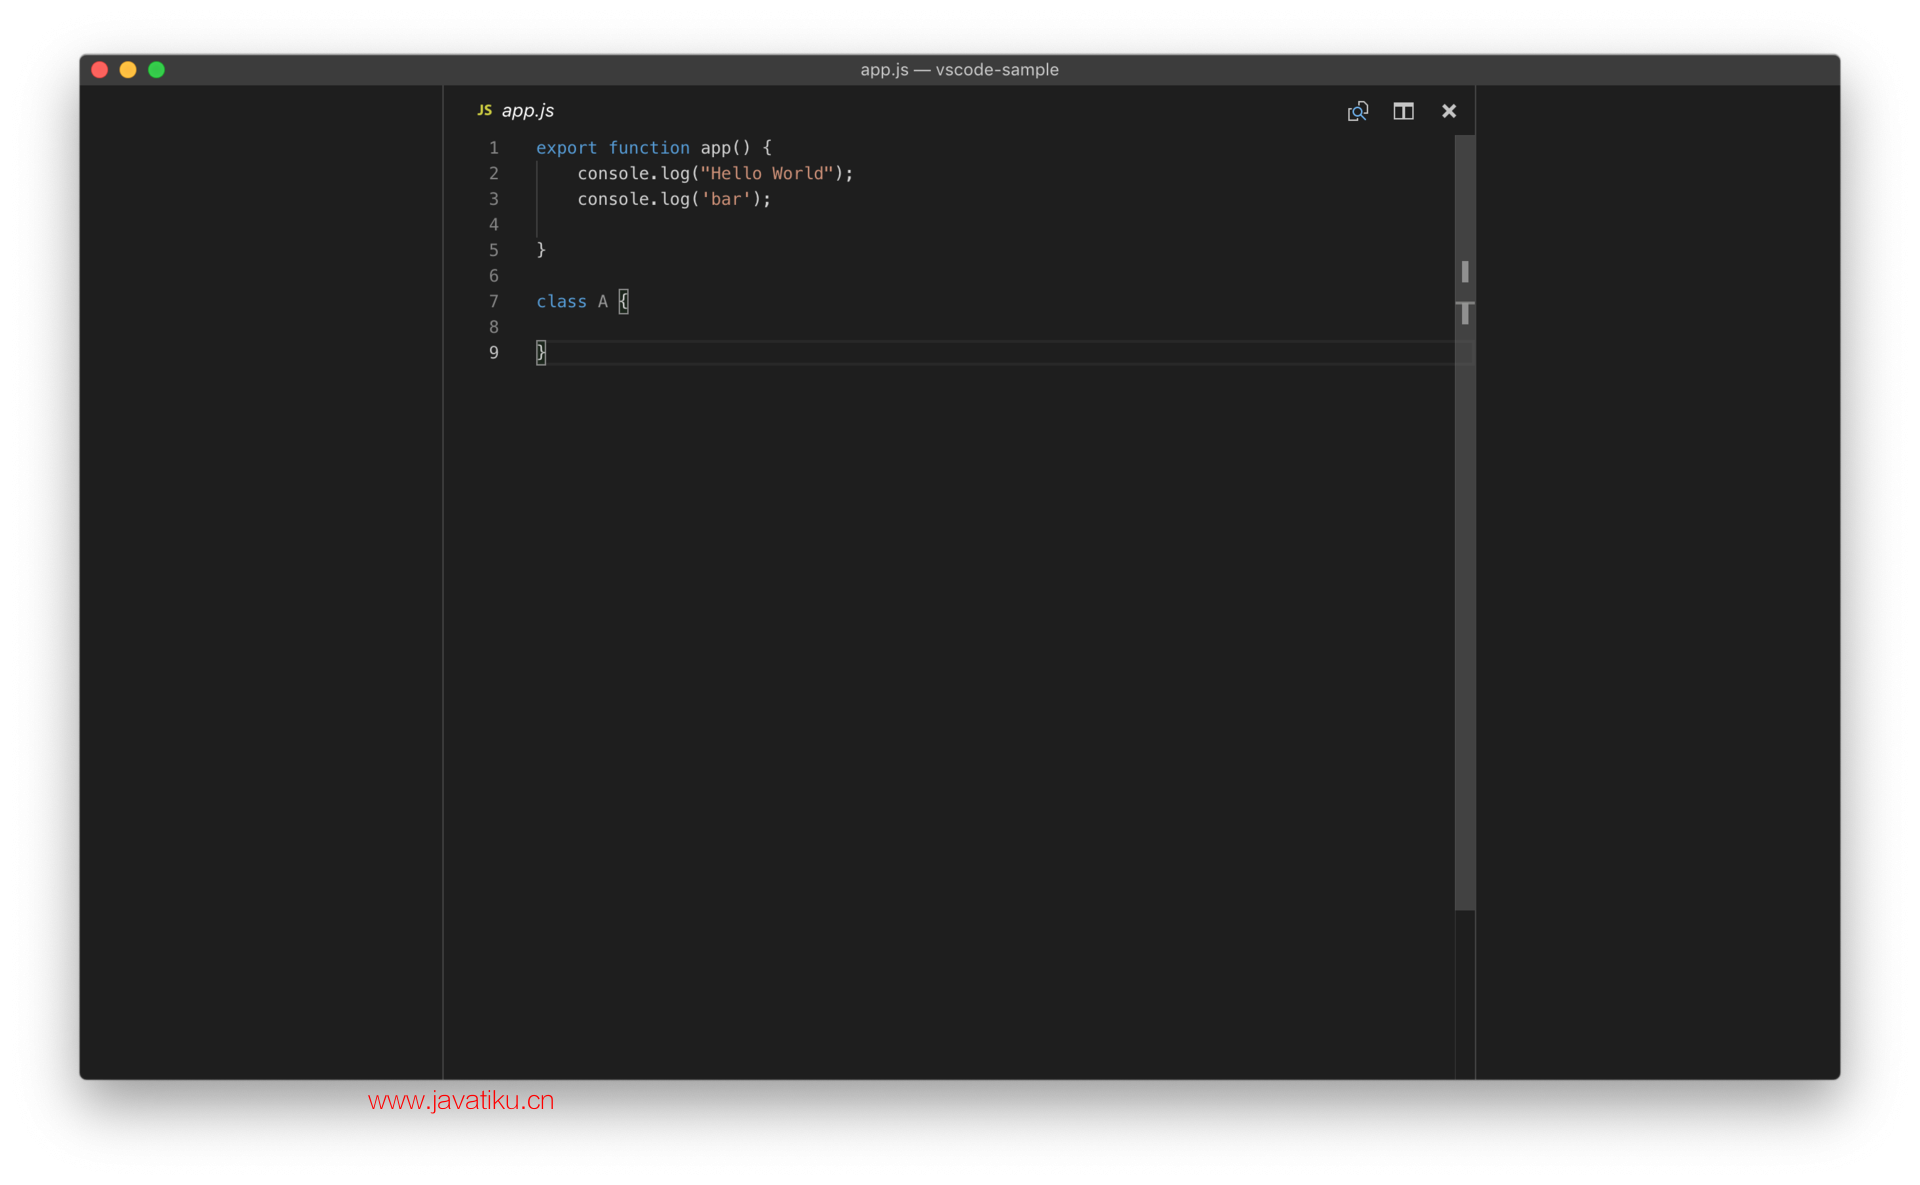Select the app.js editor tab
The image size is (1920, 1185).
tap(527, 110)
